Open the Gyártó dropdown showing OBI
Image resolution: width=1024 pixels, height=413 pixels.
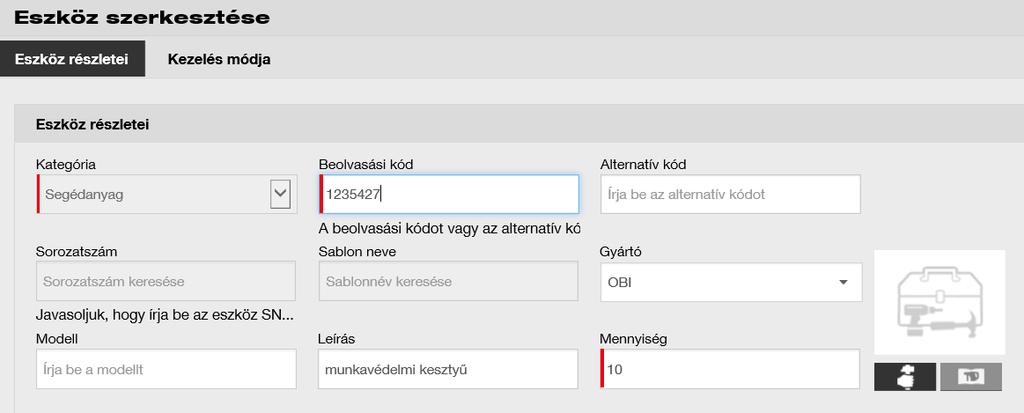pos(731,282)
